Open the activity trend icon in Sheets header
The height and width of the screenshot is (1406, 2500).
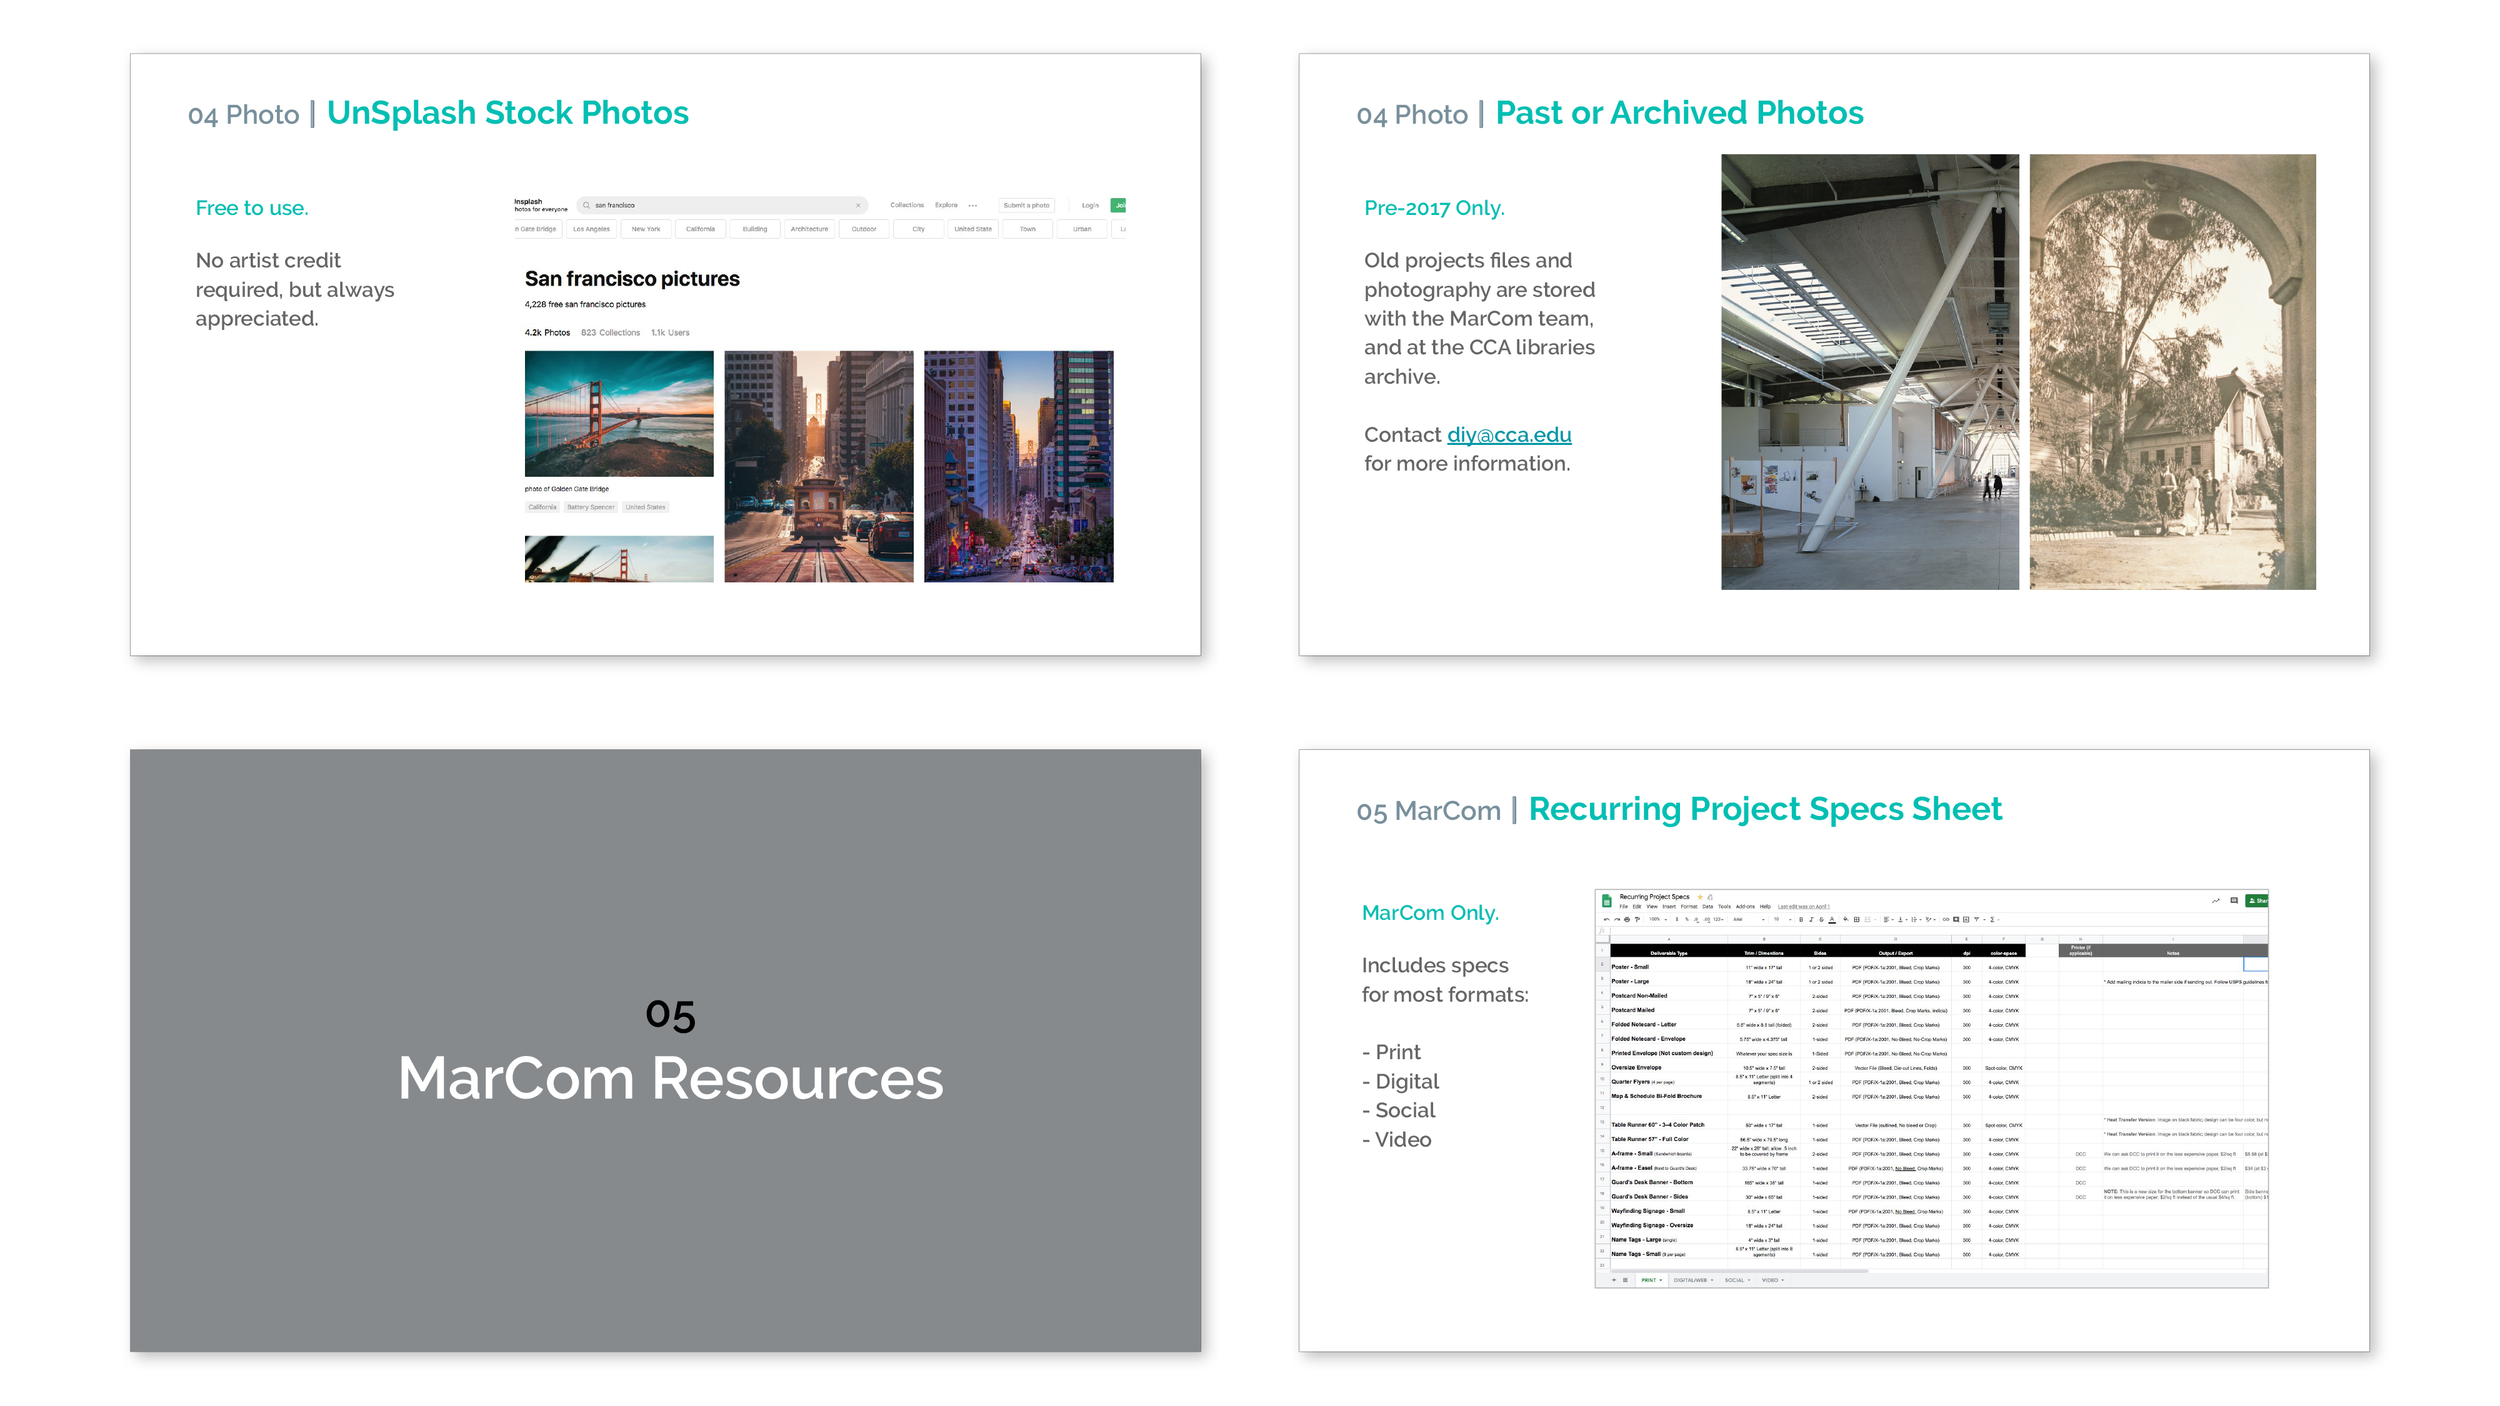[x=2215, y=900]
